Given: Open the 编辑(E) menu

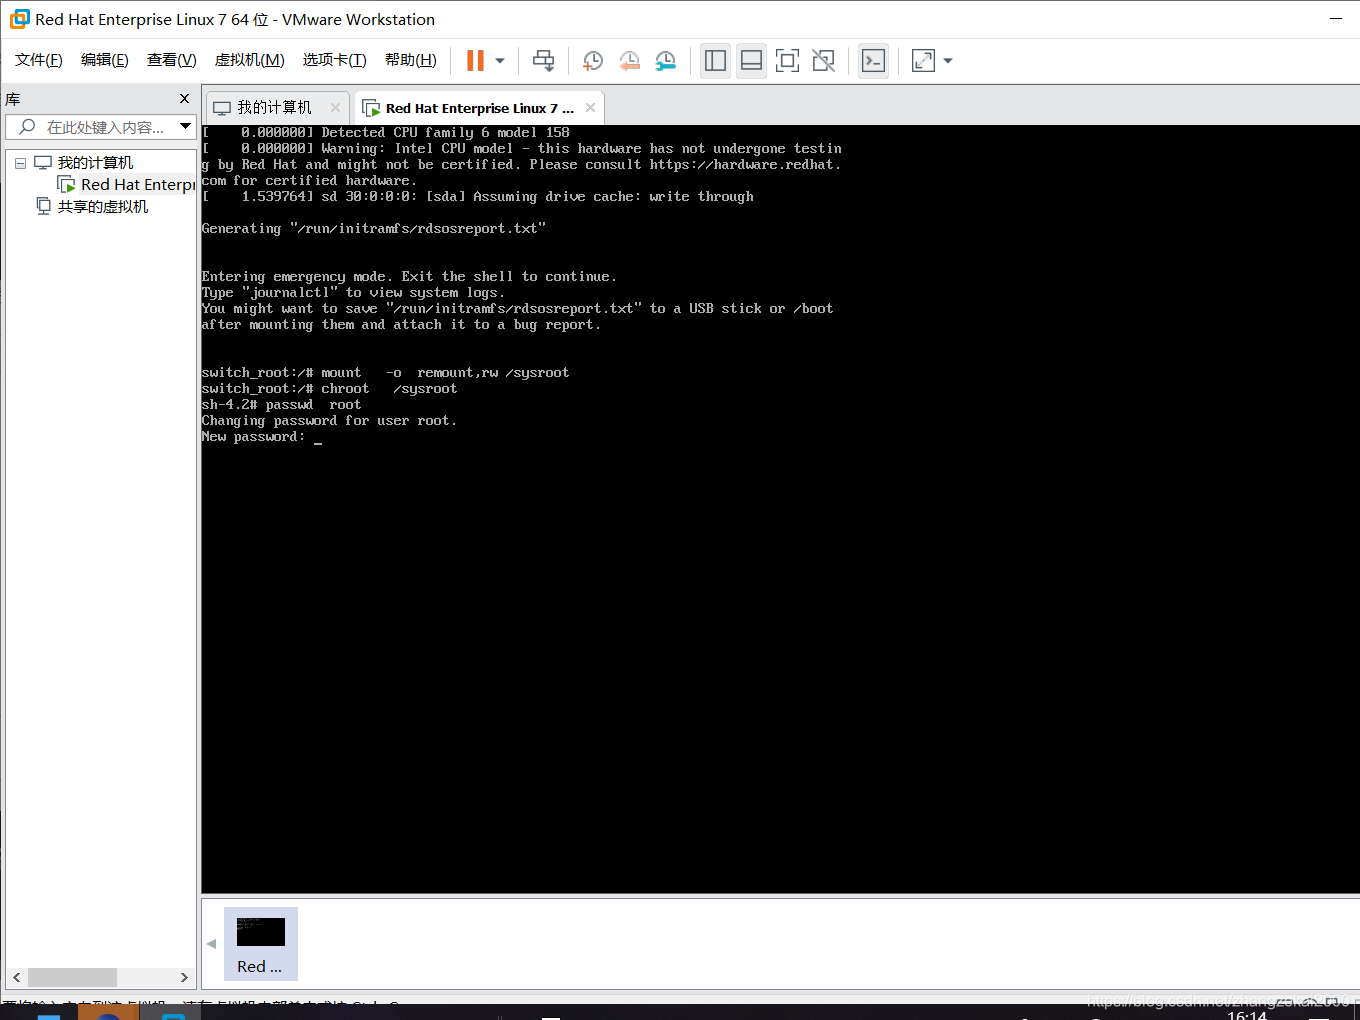Looking at the screenshot, I should pos(105,60).
